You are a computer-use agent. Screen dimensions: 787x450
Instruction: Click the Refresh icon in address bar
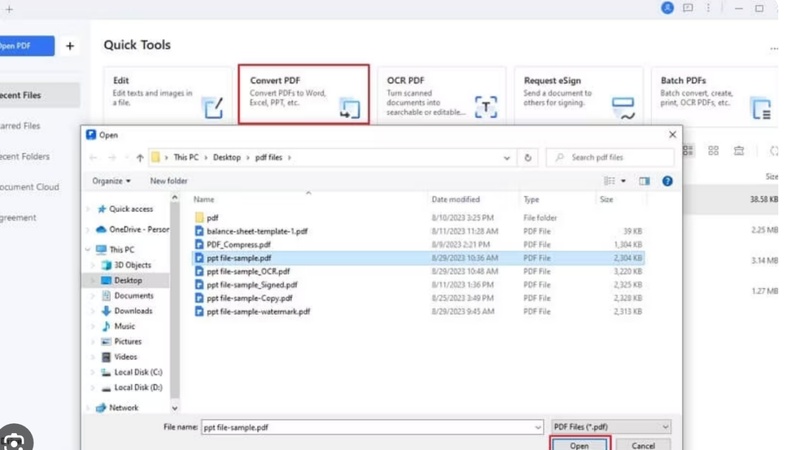(528, 158)
